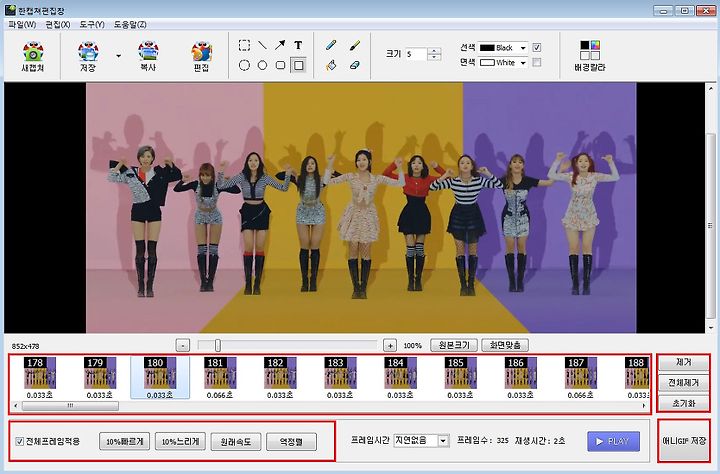Select frame thumbnail 185
This screenshot has height=474, width=720.
coord(461,377)
